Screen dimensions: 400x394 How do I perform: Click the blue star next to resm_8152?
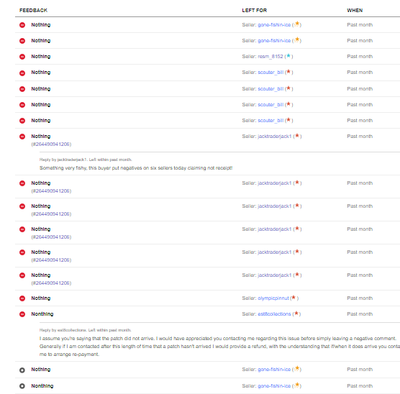289,56
